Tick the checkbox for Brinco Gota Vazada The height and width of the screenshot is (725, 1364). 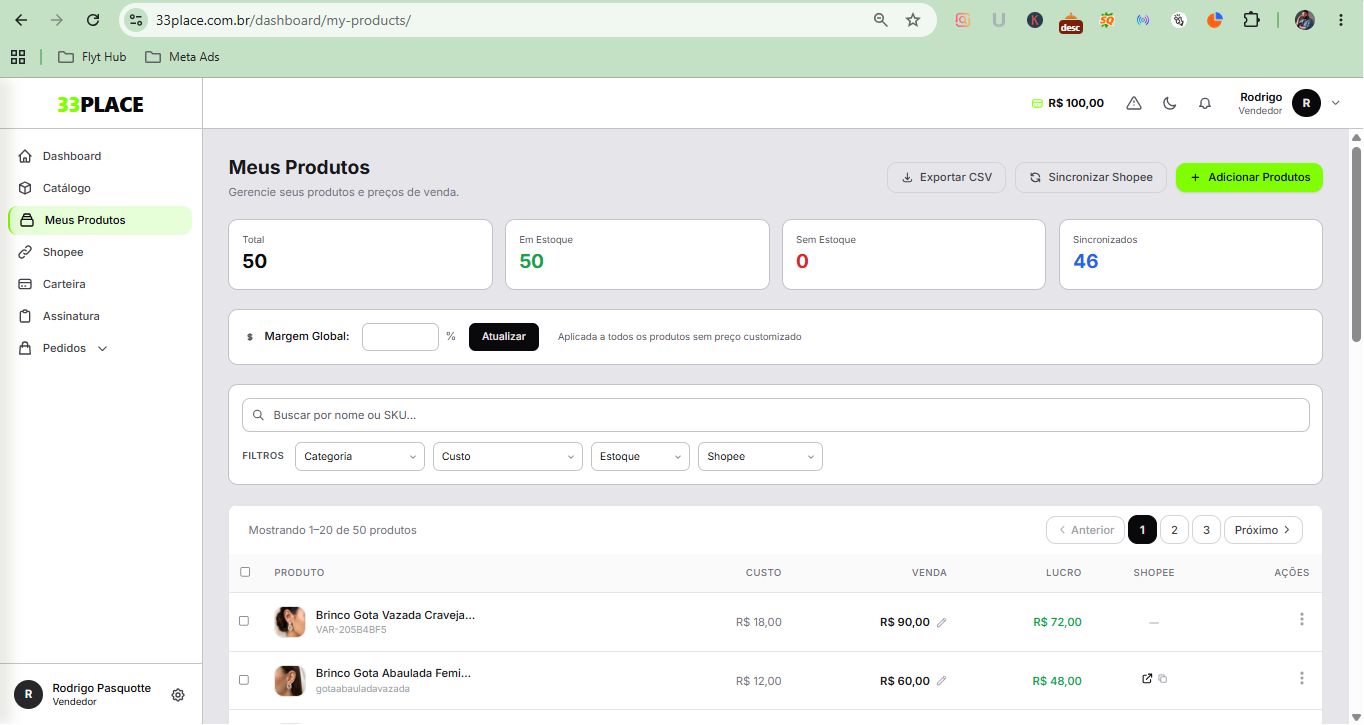click(x=244, y=621)
